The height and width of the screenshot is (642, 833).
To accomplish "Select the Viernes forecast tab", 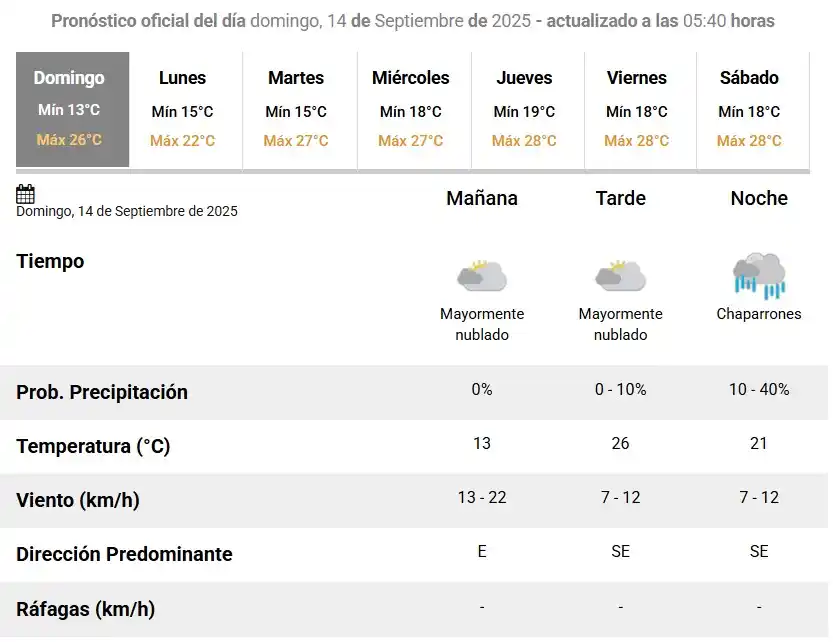I will (x=638, y=109).
